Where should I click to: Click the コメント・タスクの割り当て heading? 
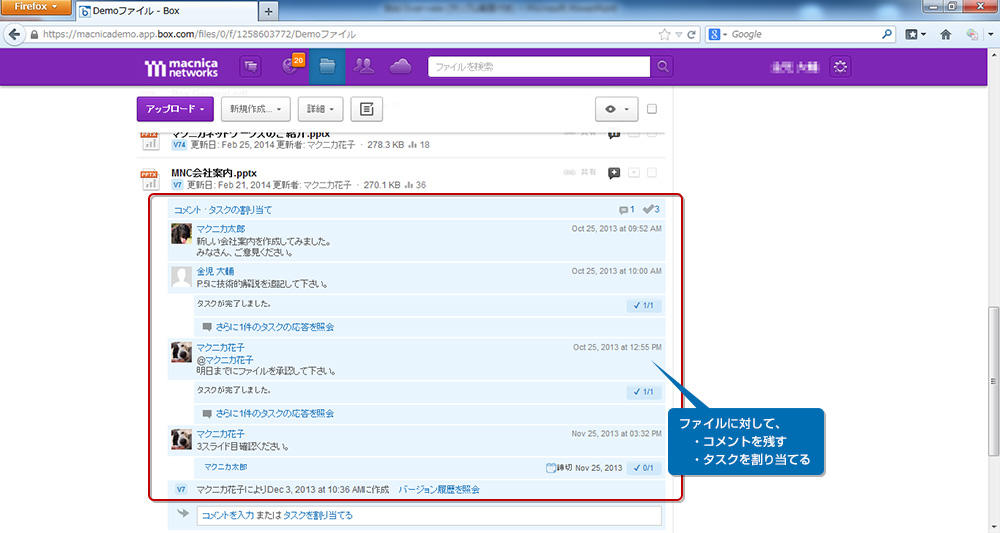point(223,210)
